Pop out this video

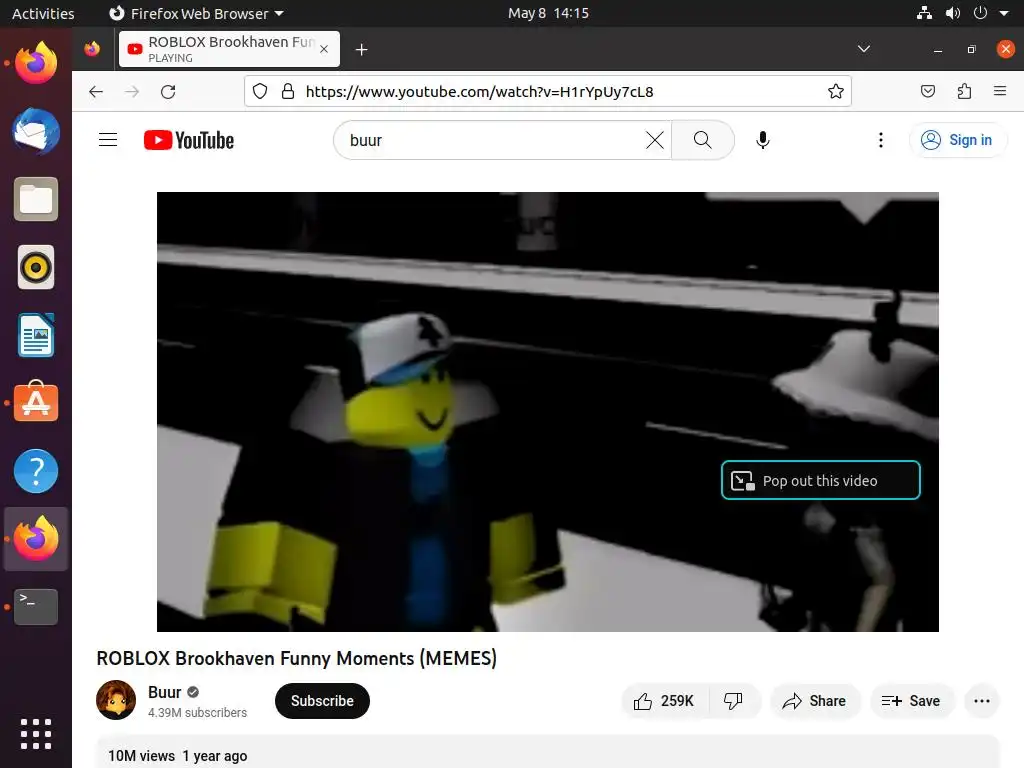coord(820,481)
